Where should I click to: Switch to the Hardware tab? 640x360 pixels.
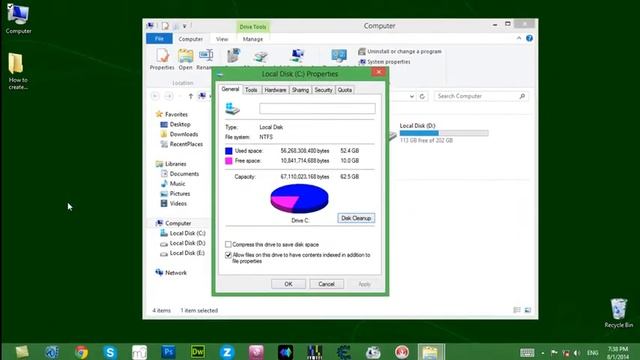275,90
